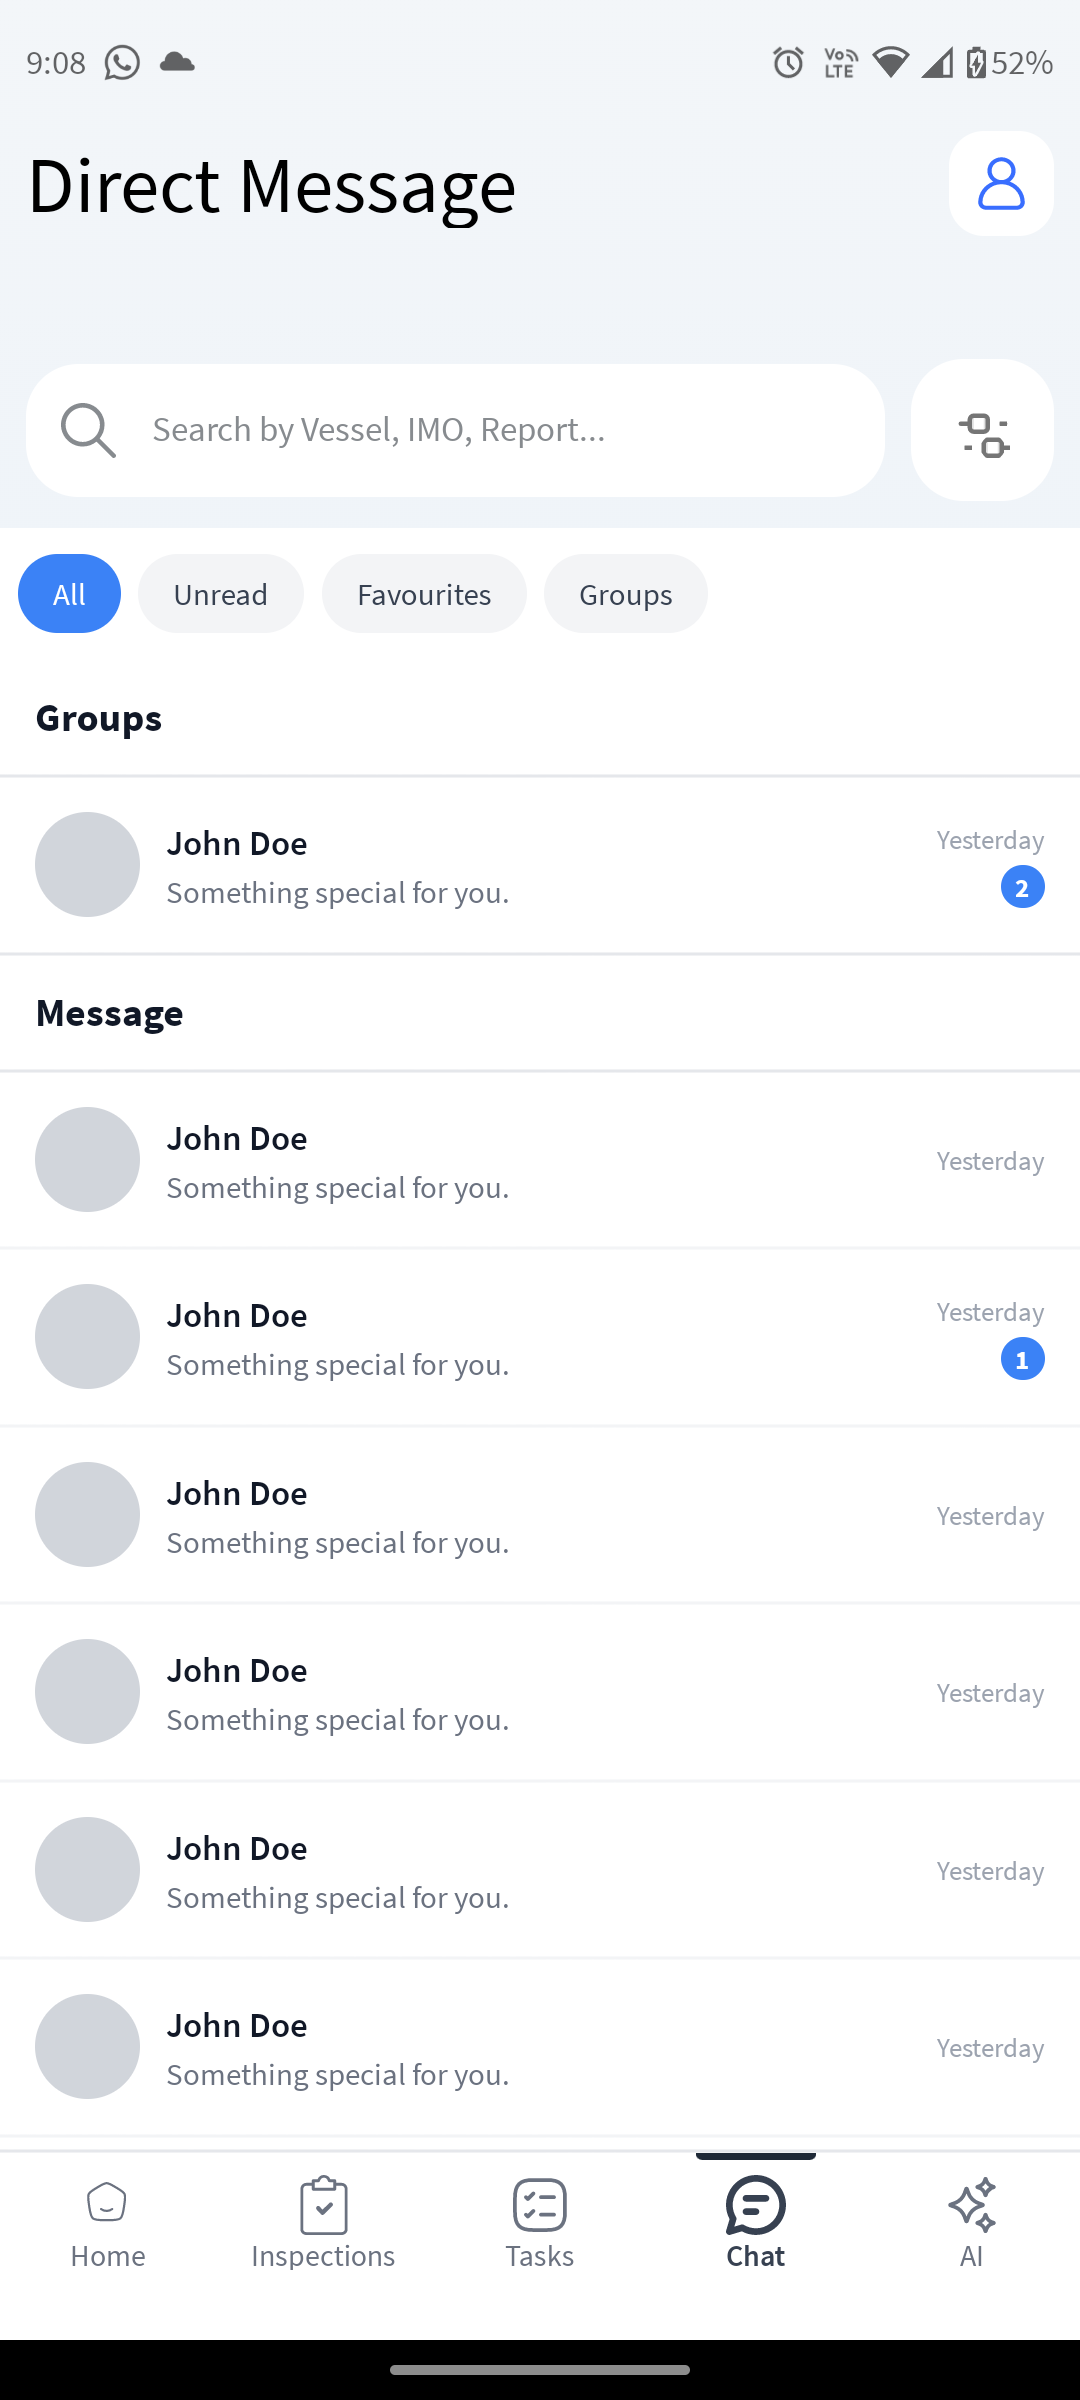Tap the group chat avatar thumbnail
1080x2400 pixels.
point(88,865)
